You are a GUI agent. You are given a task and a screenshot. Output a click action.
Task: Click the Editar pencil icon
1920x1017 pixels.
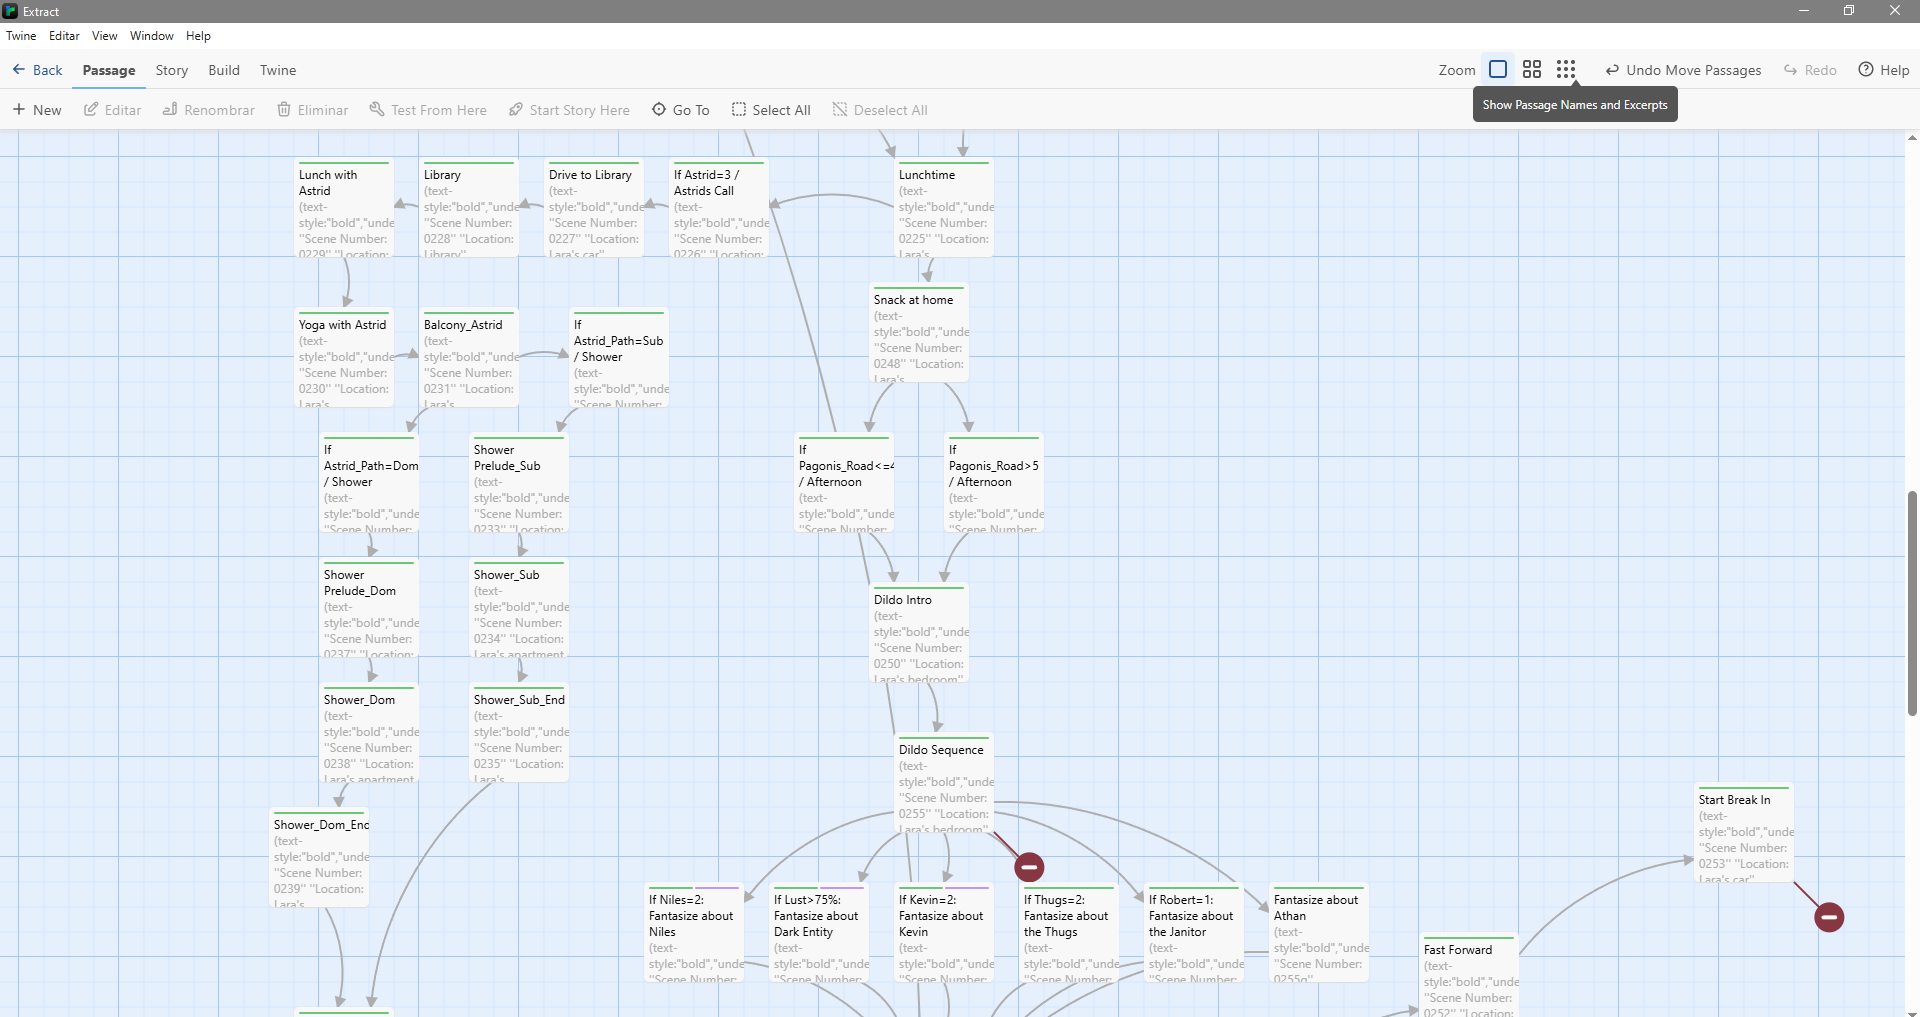91,109
